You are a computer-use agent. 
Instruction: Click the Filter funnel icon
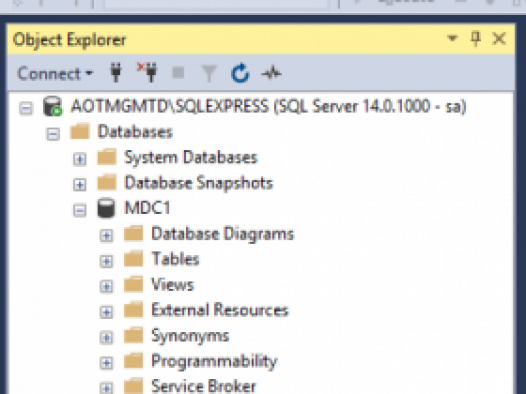(209, 73)
